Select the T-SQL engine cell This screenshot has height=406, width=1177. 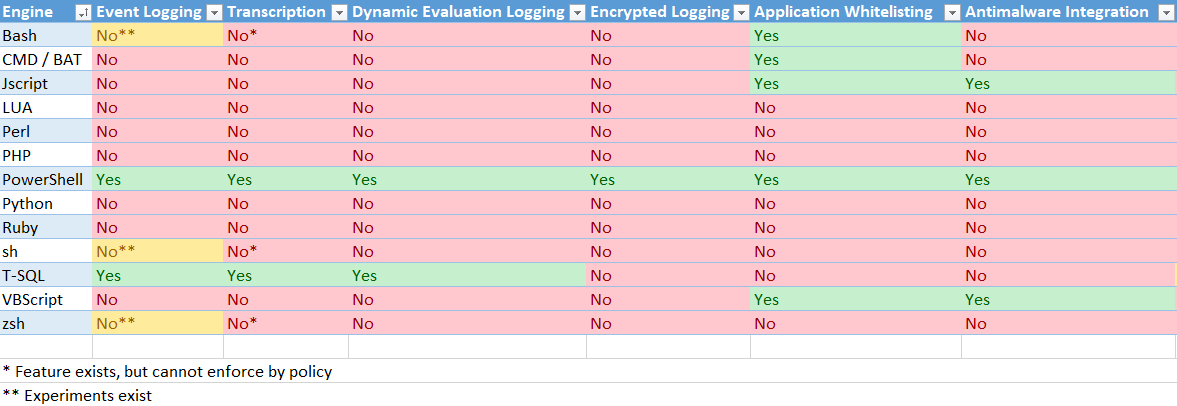click(46, 275)
